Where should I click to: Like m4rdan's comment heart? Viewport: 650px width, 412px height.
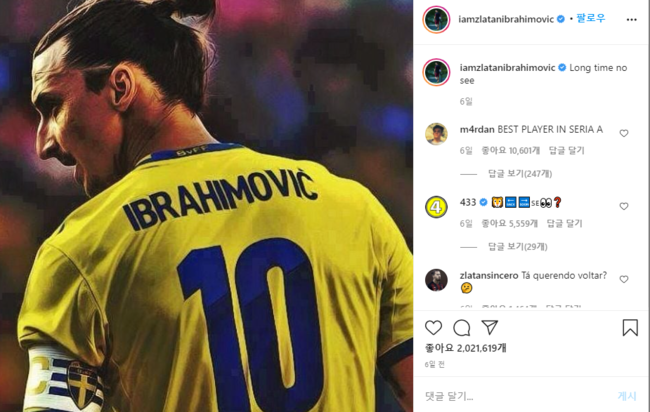tap(624, 133)
